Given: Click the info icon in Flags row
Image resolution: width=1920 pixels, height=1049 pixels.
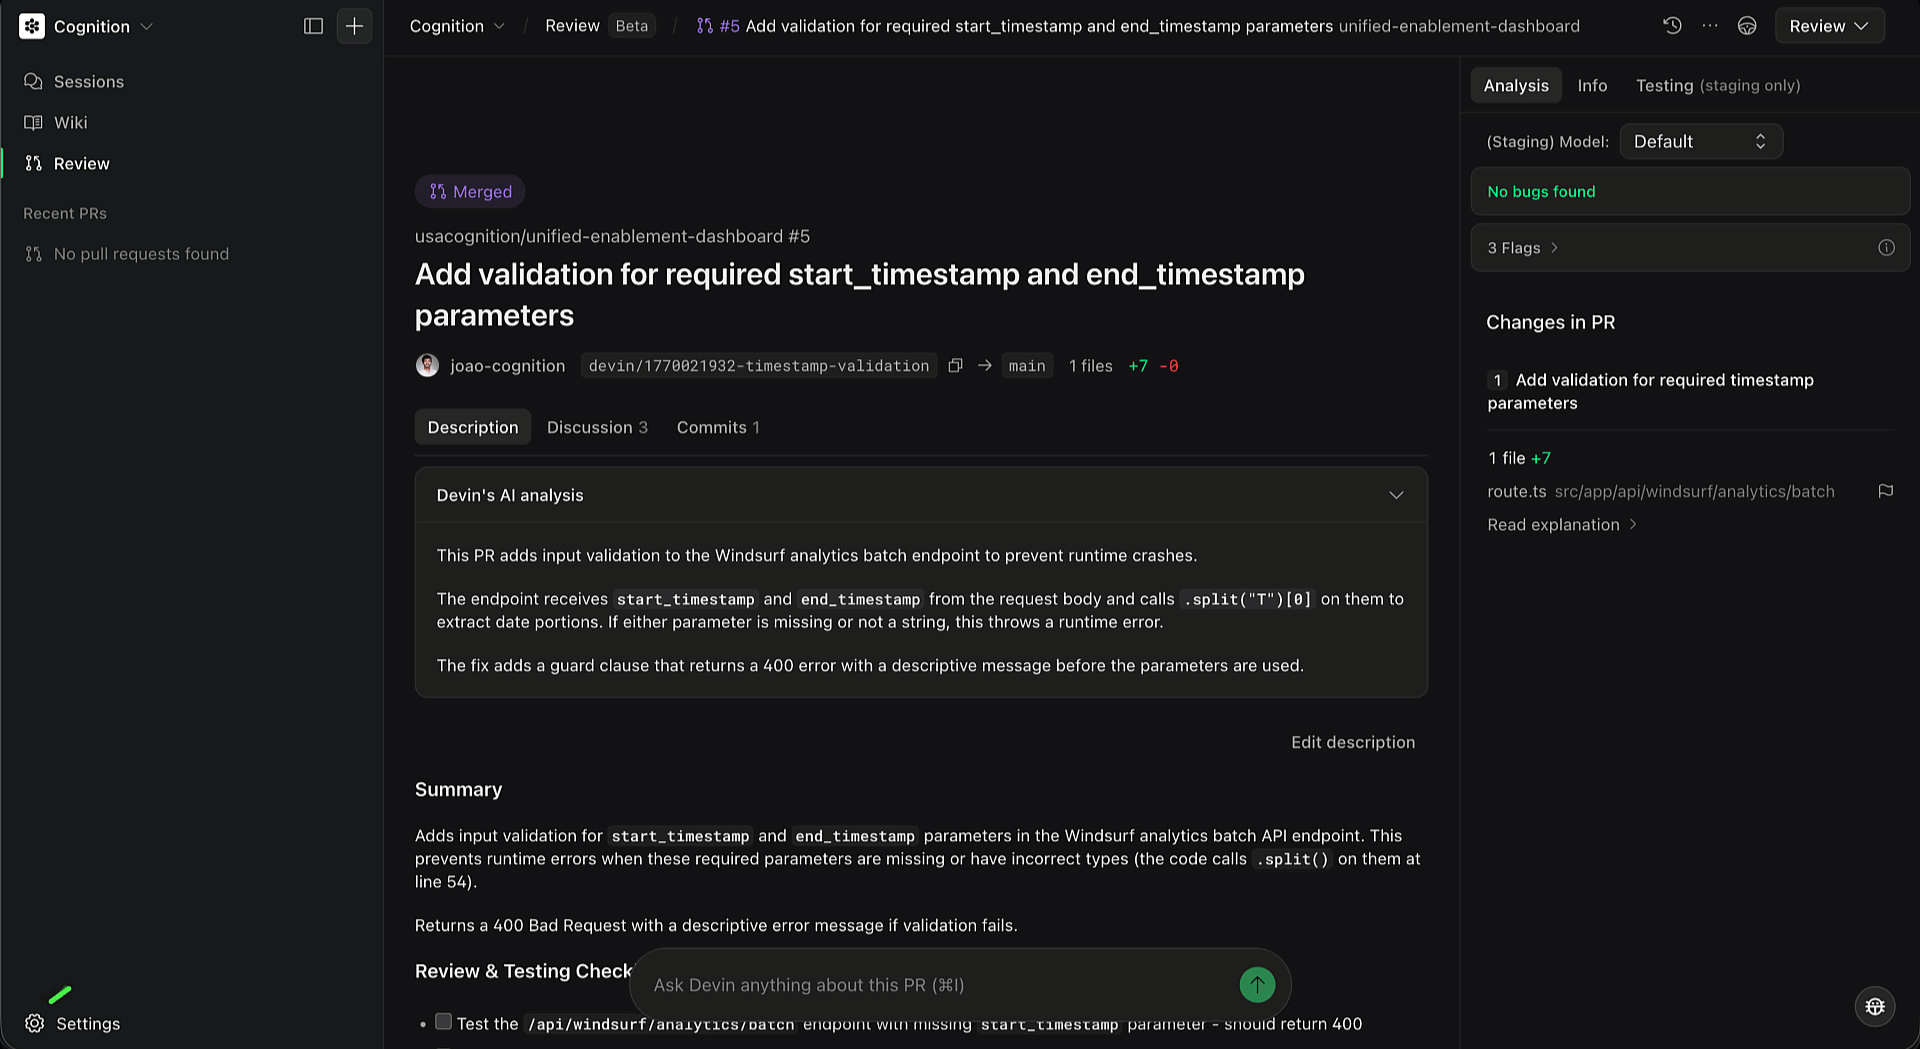Looking at the screenshot, I should (x=1886, y=248).
